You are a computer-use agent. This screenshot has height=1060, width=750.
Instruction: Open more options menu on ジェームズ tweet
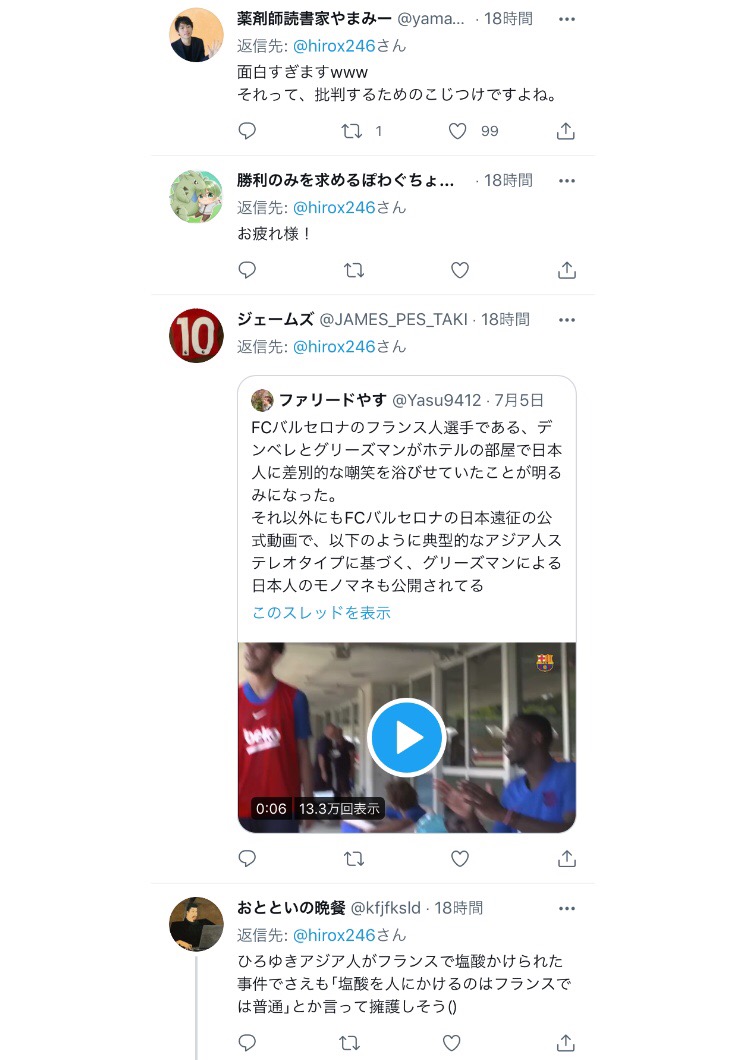[x=567, y=320]
